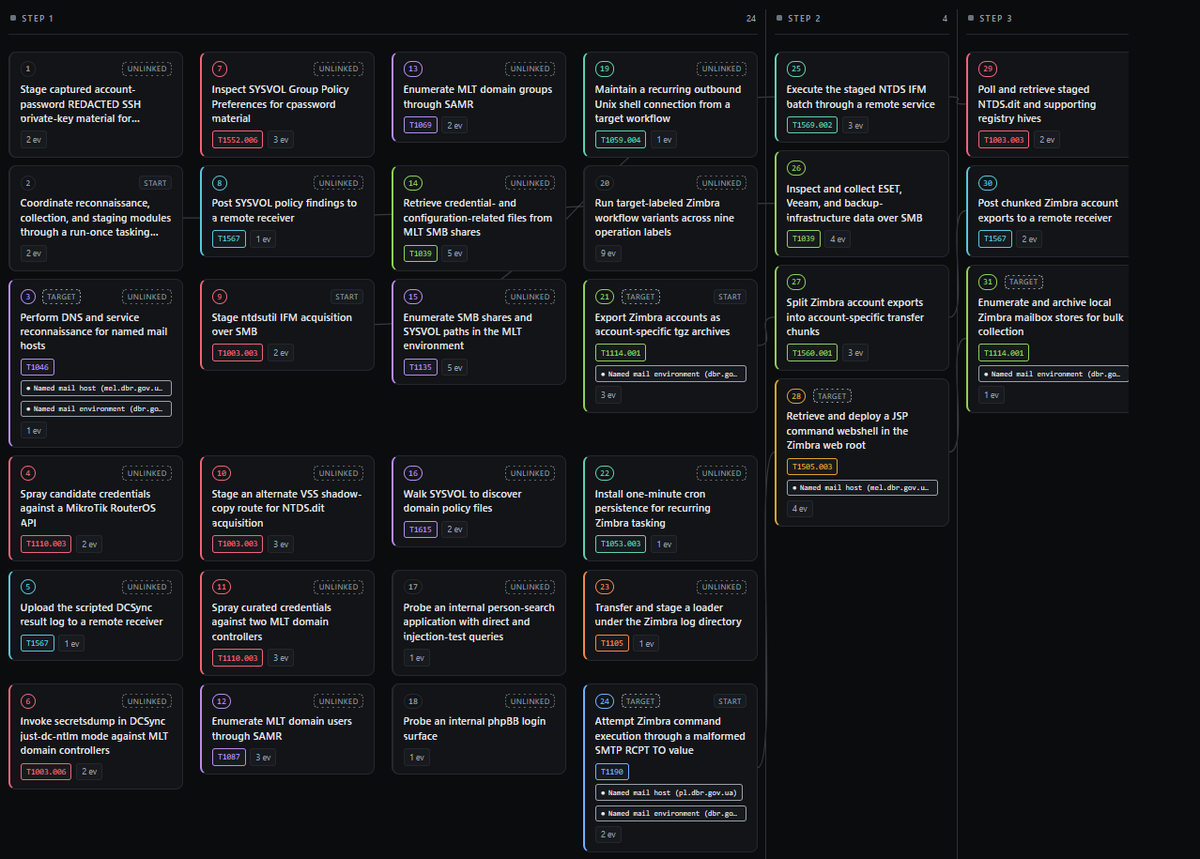The width and height of the screenshot is (1200, 859).
Task: Open the T1560.001 technique tag
Action: click(x=813, y=352)
